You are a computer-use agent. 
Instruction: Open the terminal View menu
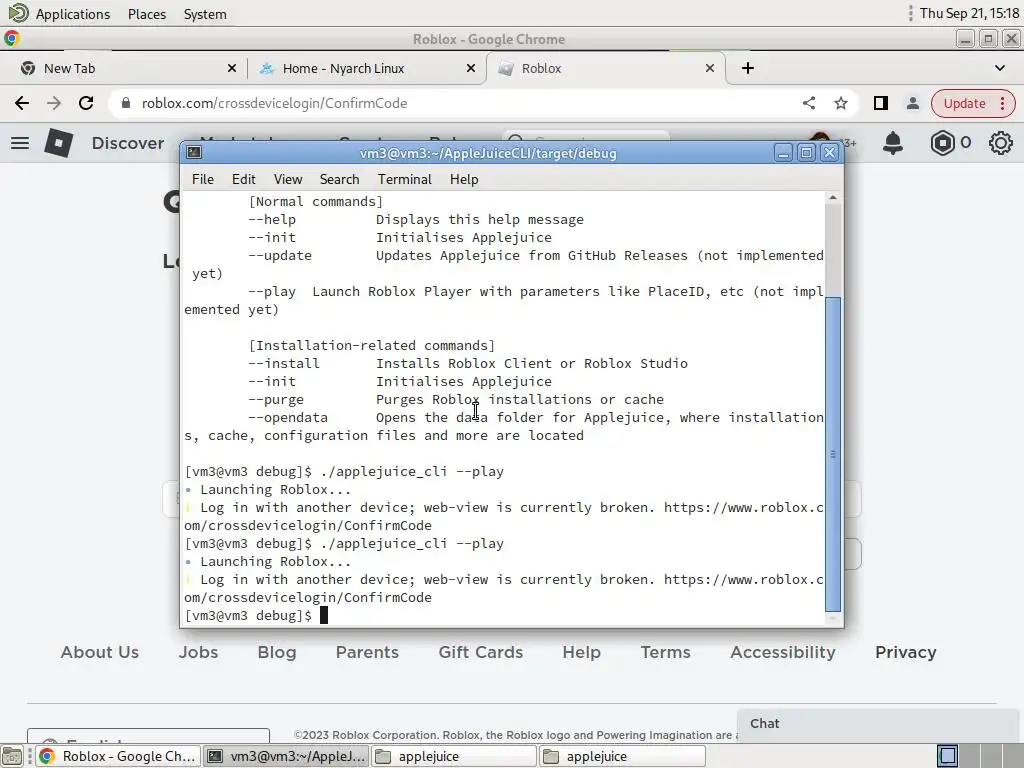tap(288, 179)
